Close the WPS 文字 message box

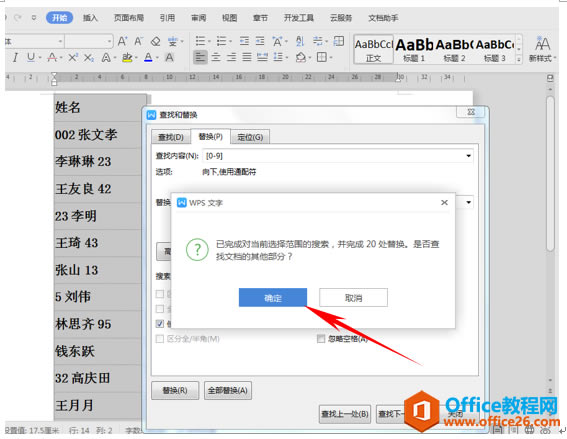click(x=444, y=203)
